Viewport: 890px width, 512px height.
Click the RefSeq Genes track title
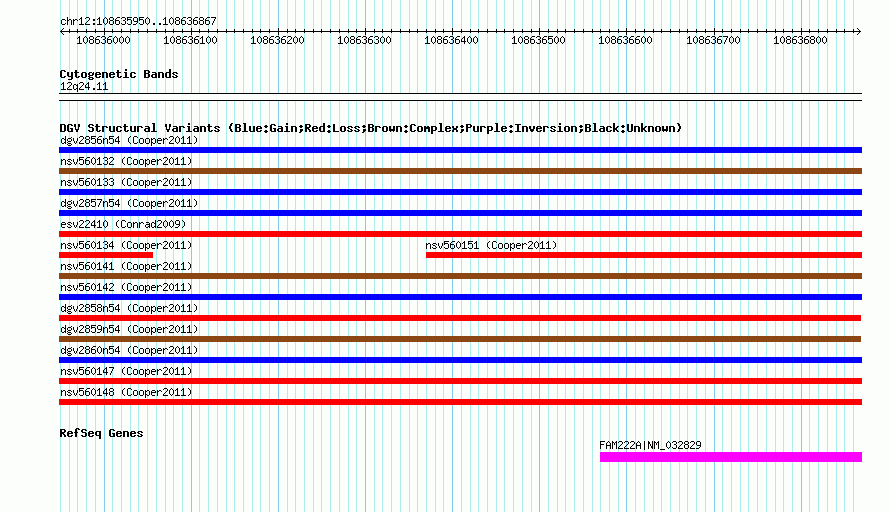tap(101, 433)
